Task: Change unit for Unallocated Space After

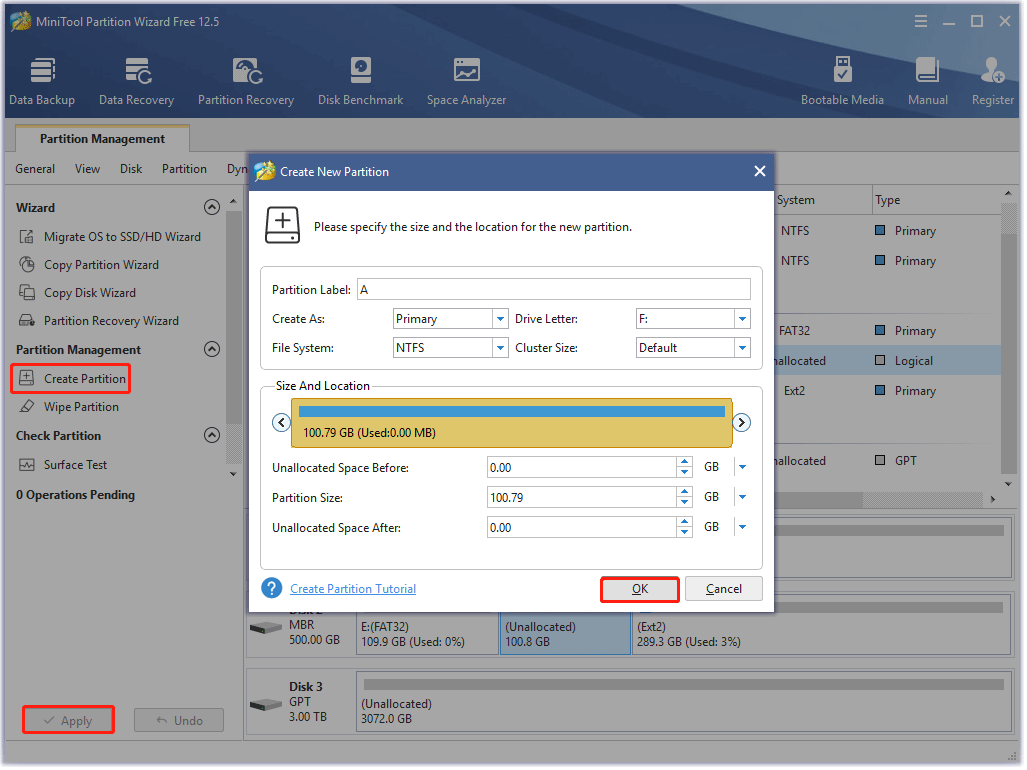Action: pyautogui.click(x=744, y=528)
